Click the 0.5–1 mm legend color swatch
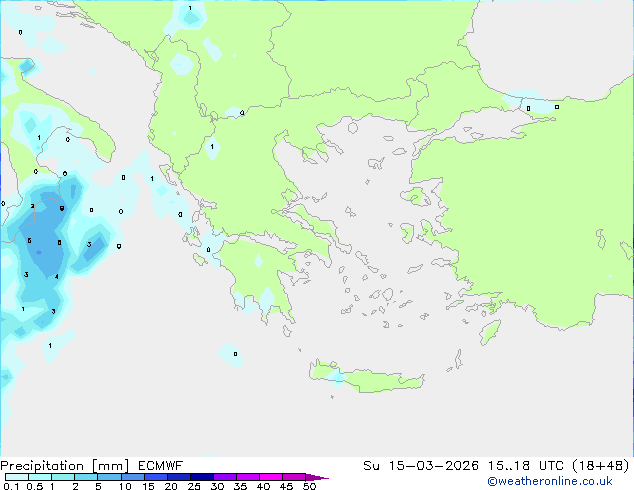 click(x=40, y=477)
